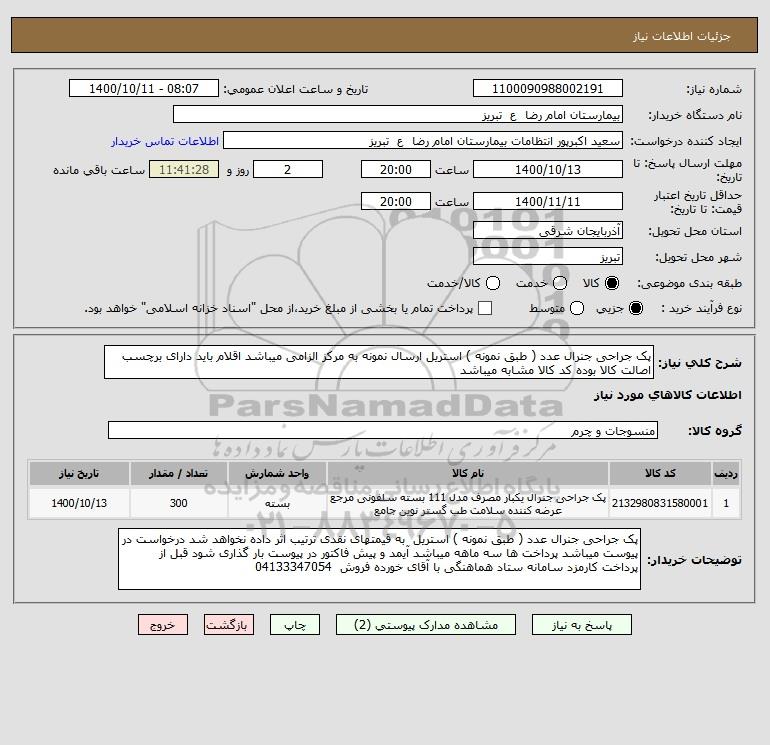The height and width of the screenshot is (745, 770).
Task: Click quantity cell showing 300
Action: tap(179, 503)
